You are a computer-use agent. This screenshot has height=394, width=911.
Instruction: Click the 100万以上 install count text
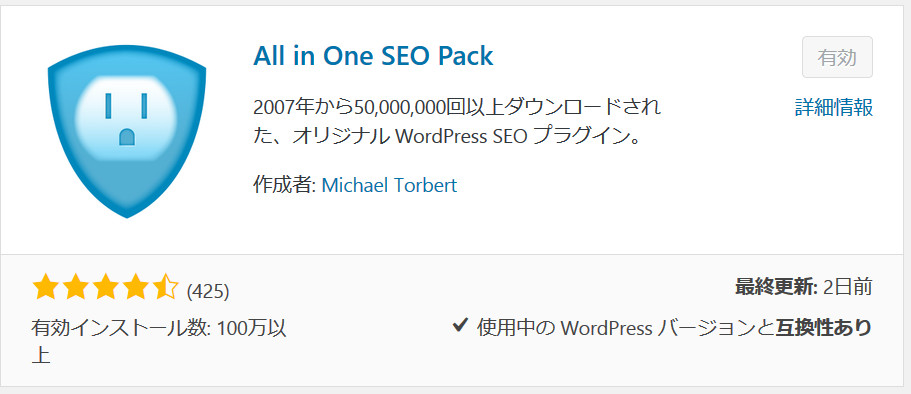[159, 342]
